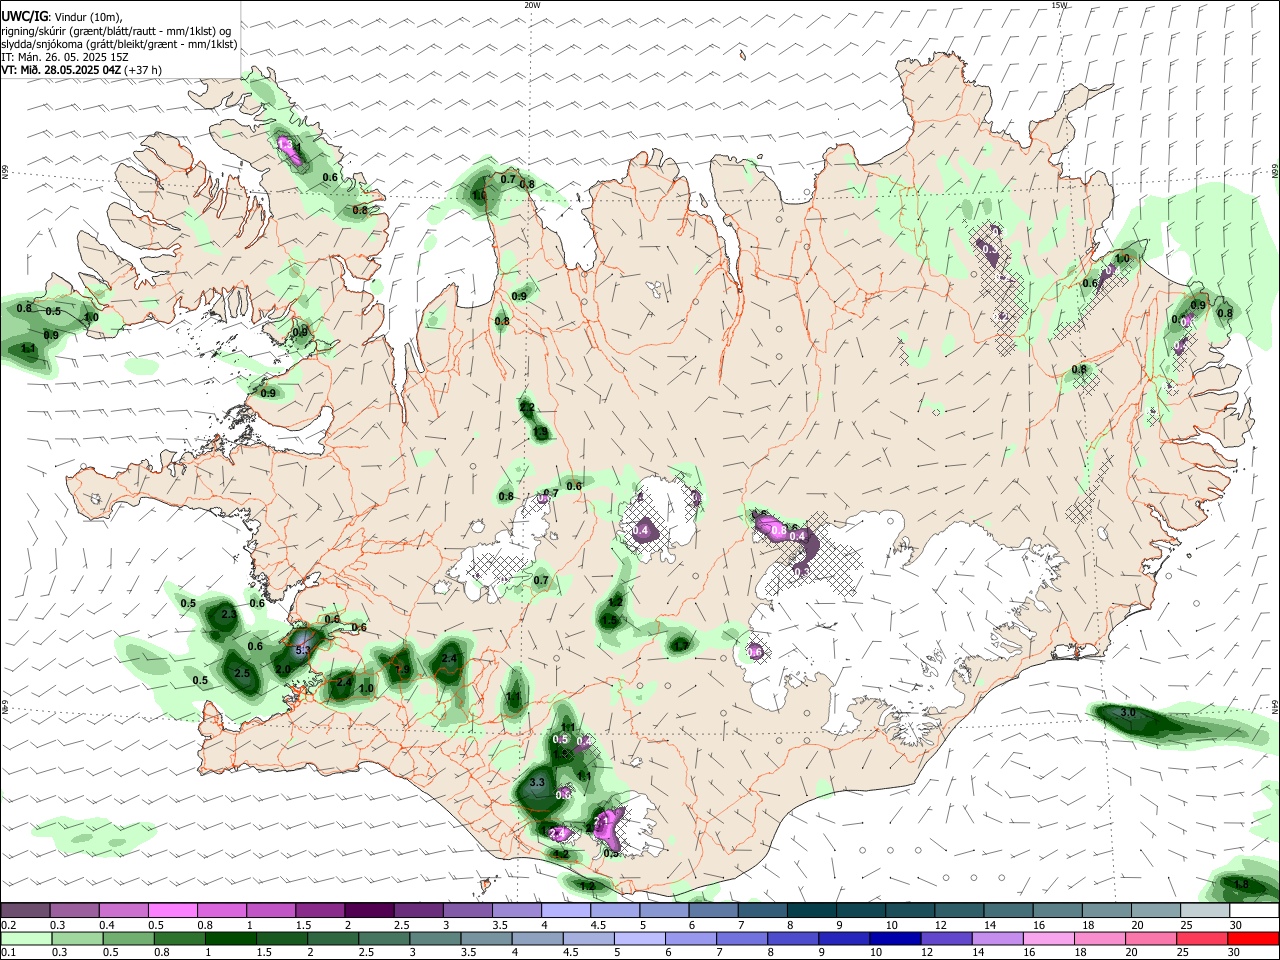Pick the lower legend swatch between 2.5 and 3
This screenshot has width=1280, height=960.
386,938
